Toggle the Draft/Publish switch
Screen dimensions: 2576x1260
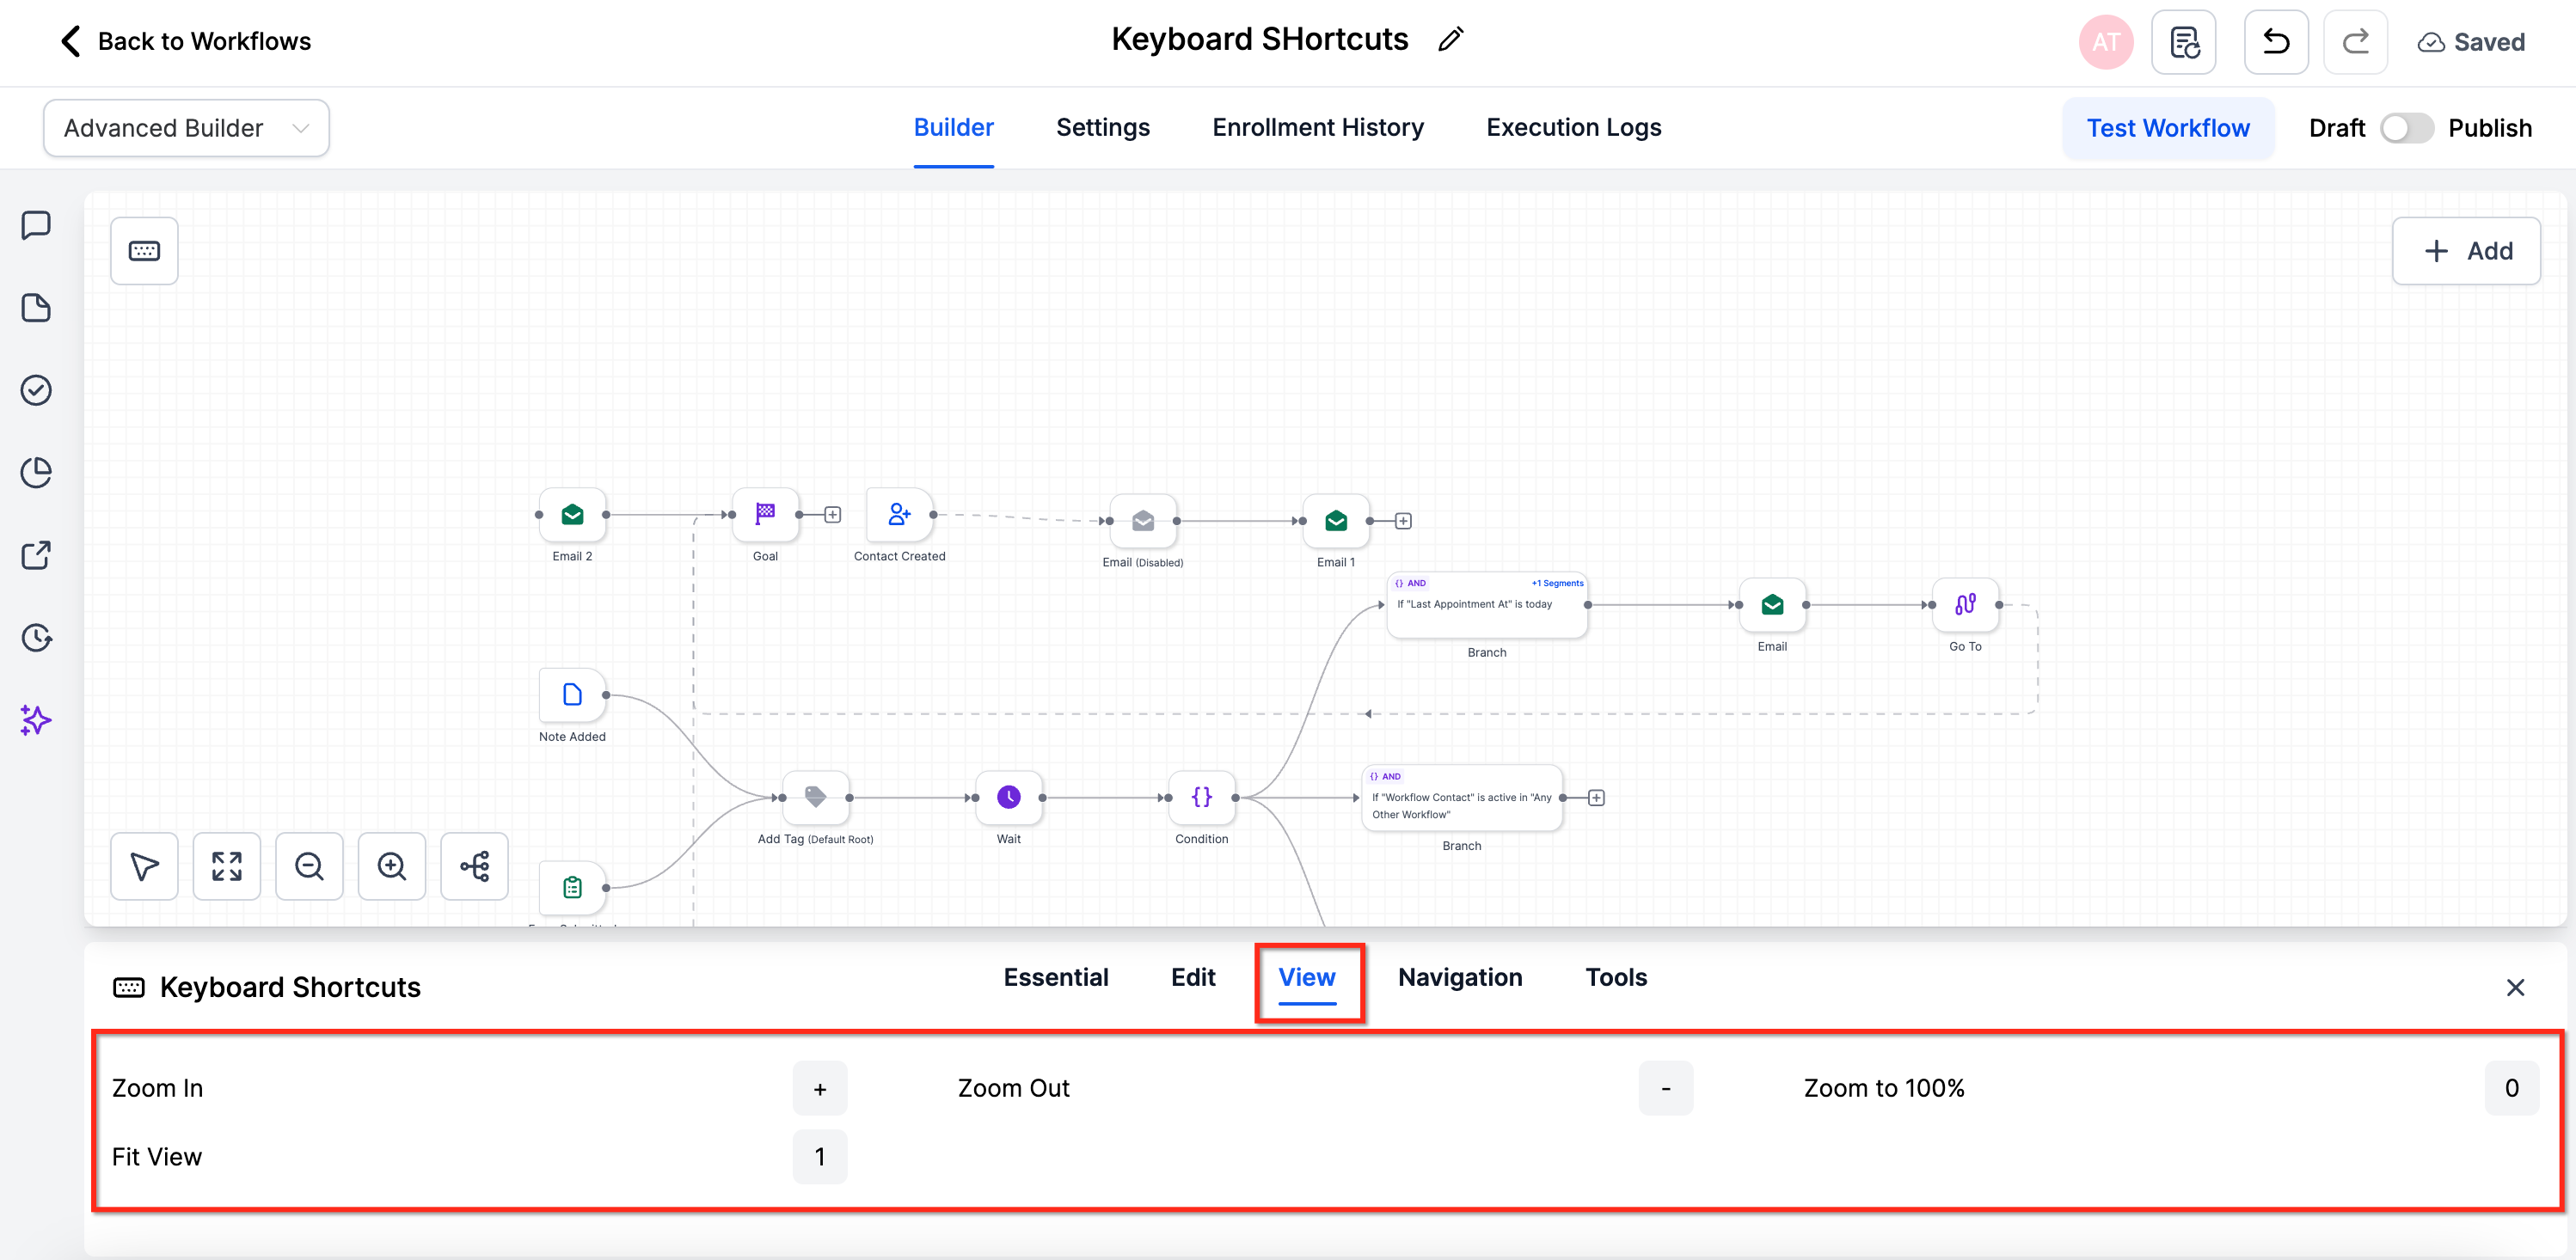click(x=2405, y=128)
